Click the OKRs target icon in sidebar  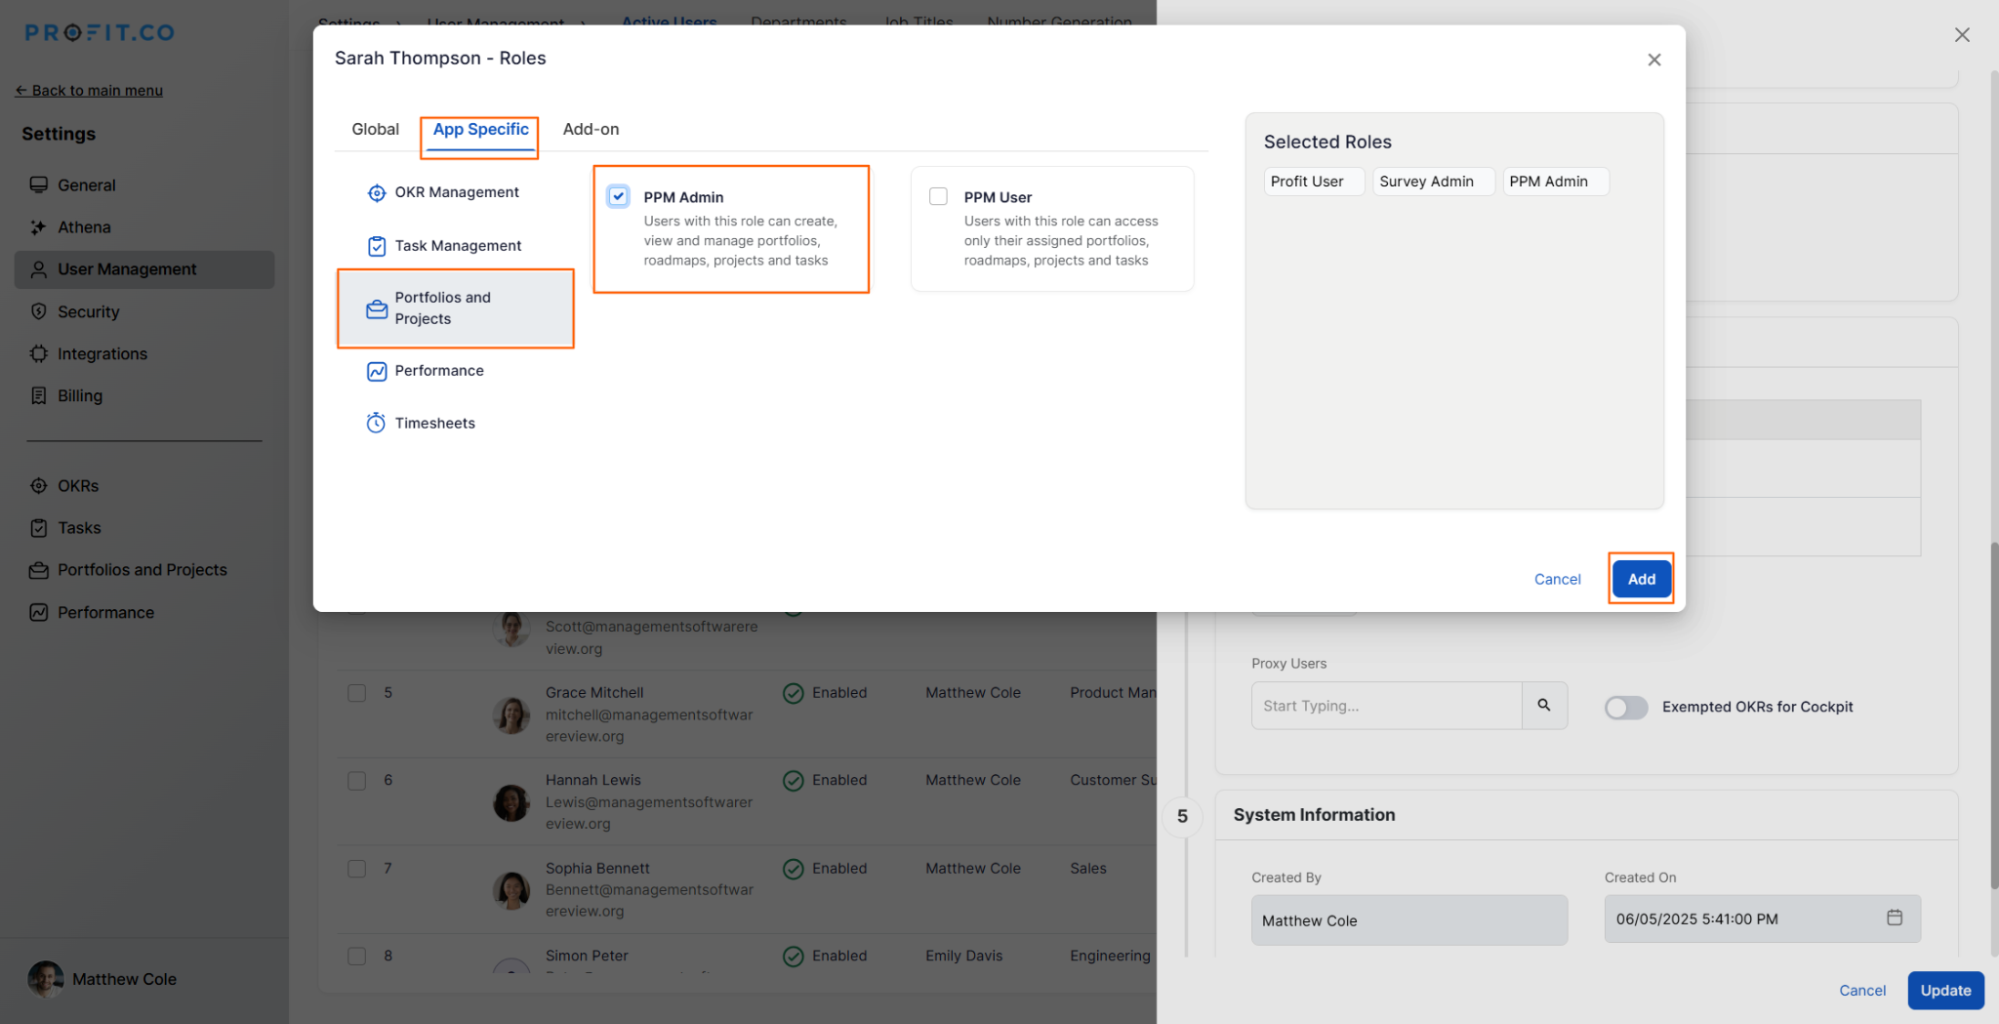[x=39, y=486]
